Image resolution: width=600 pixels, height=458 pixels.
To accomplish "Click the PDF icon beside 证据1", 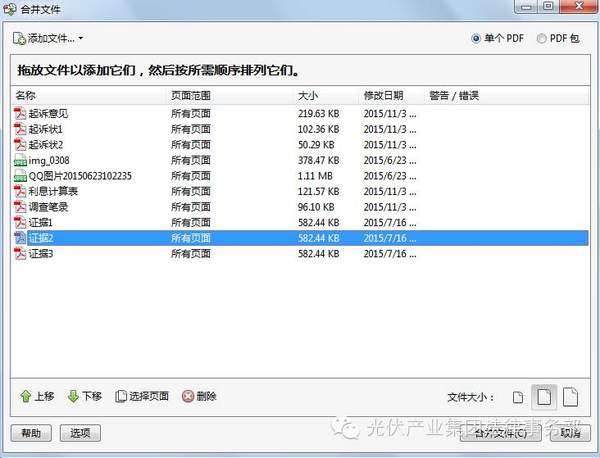I will pyautogui.click(x=20, y=222).
